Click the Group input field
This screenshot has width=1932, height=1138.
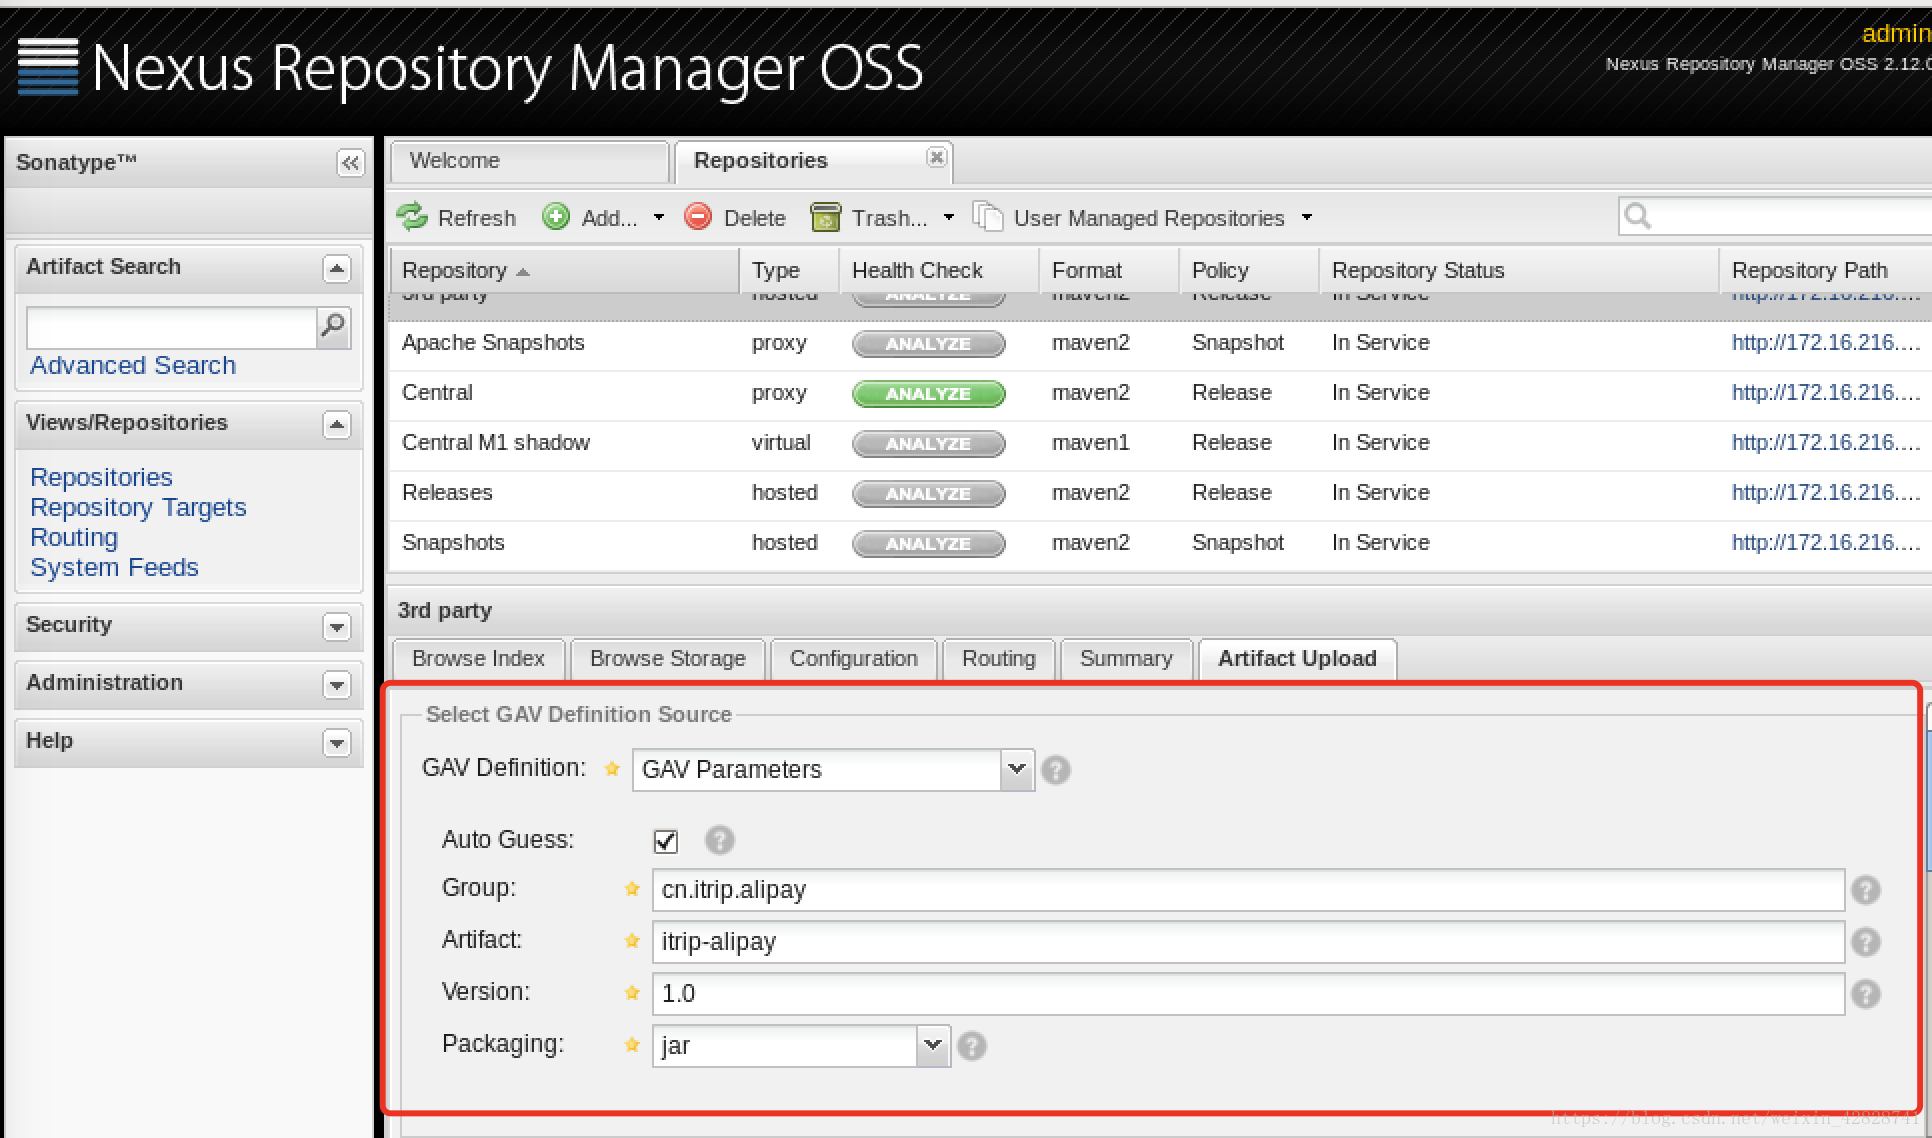1248,890
